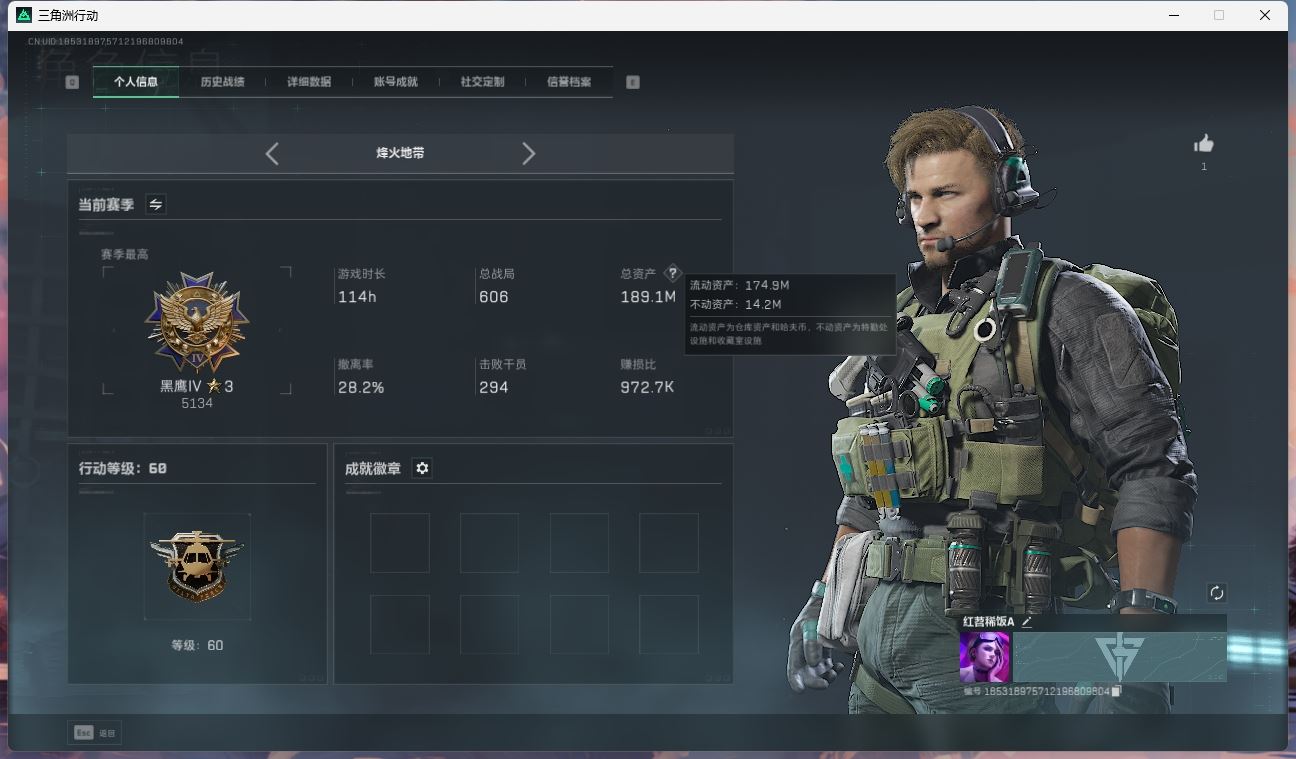The width and height of the screenshot is (1296, 759).
Task: Open the 成就徽章 gear settings
Action: pos(422,468)
